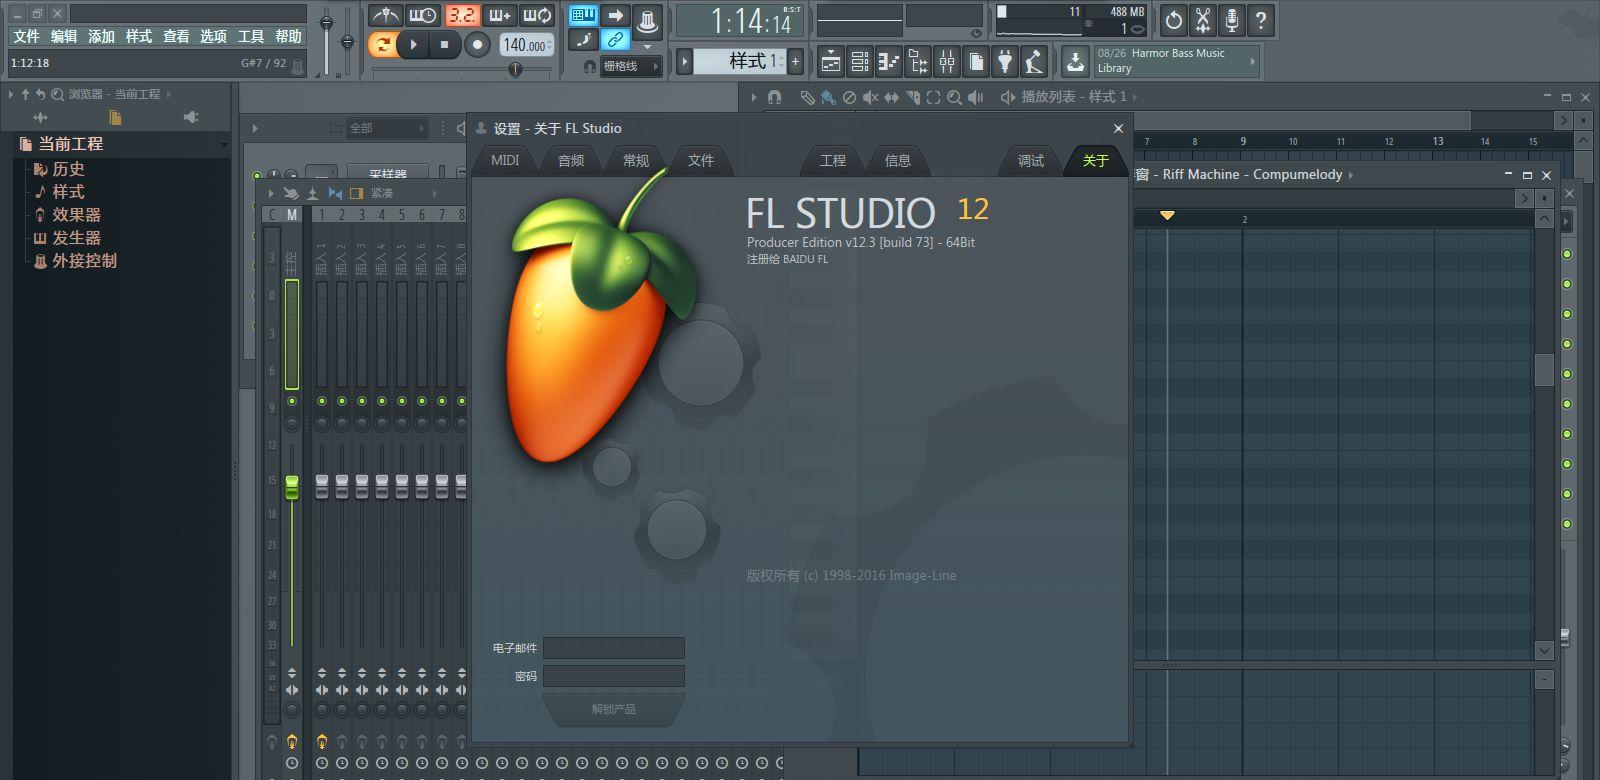Toggle the blue link/multilink controllers icon

click(616, 40)
